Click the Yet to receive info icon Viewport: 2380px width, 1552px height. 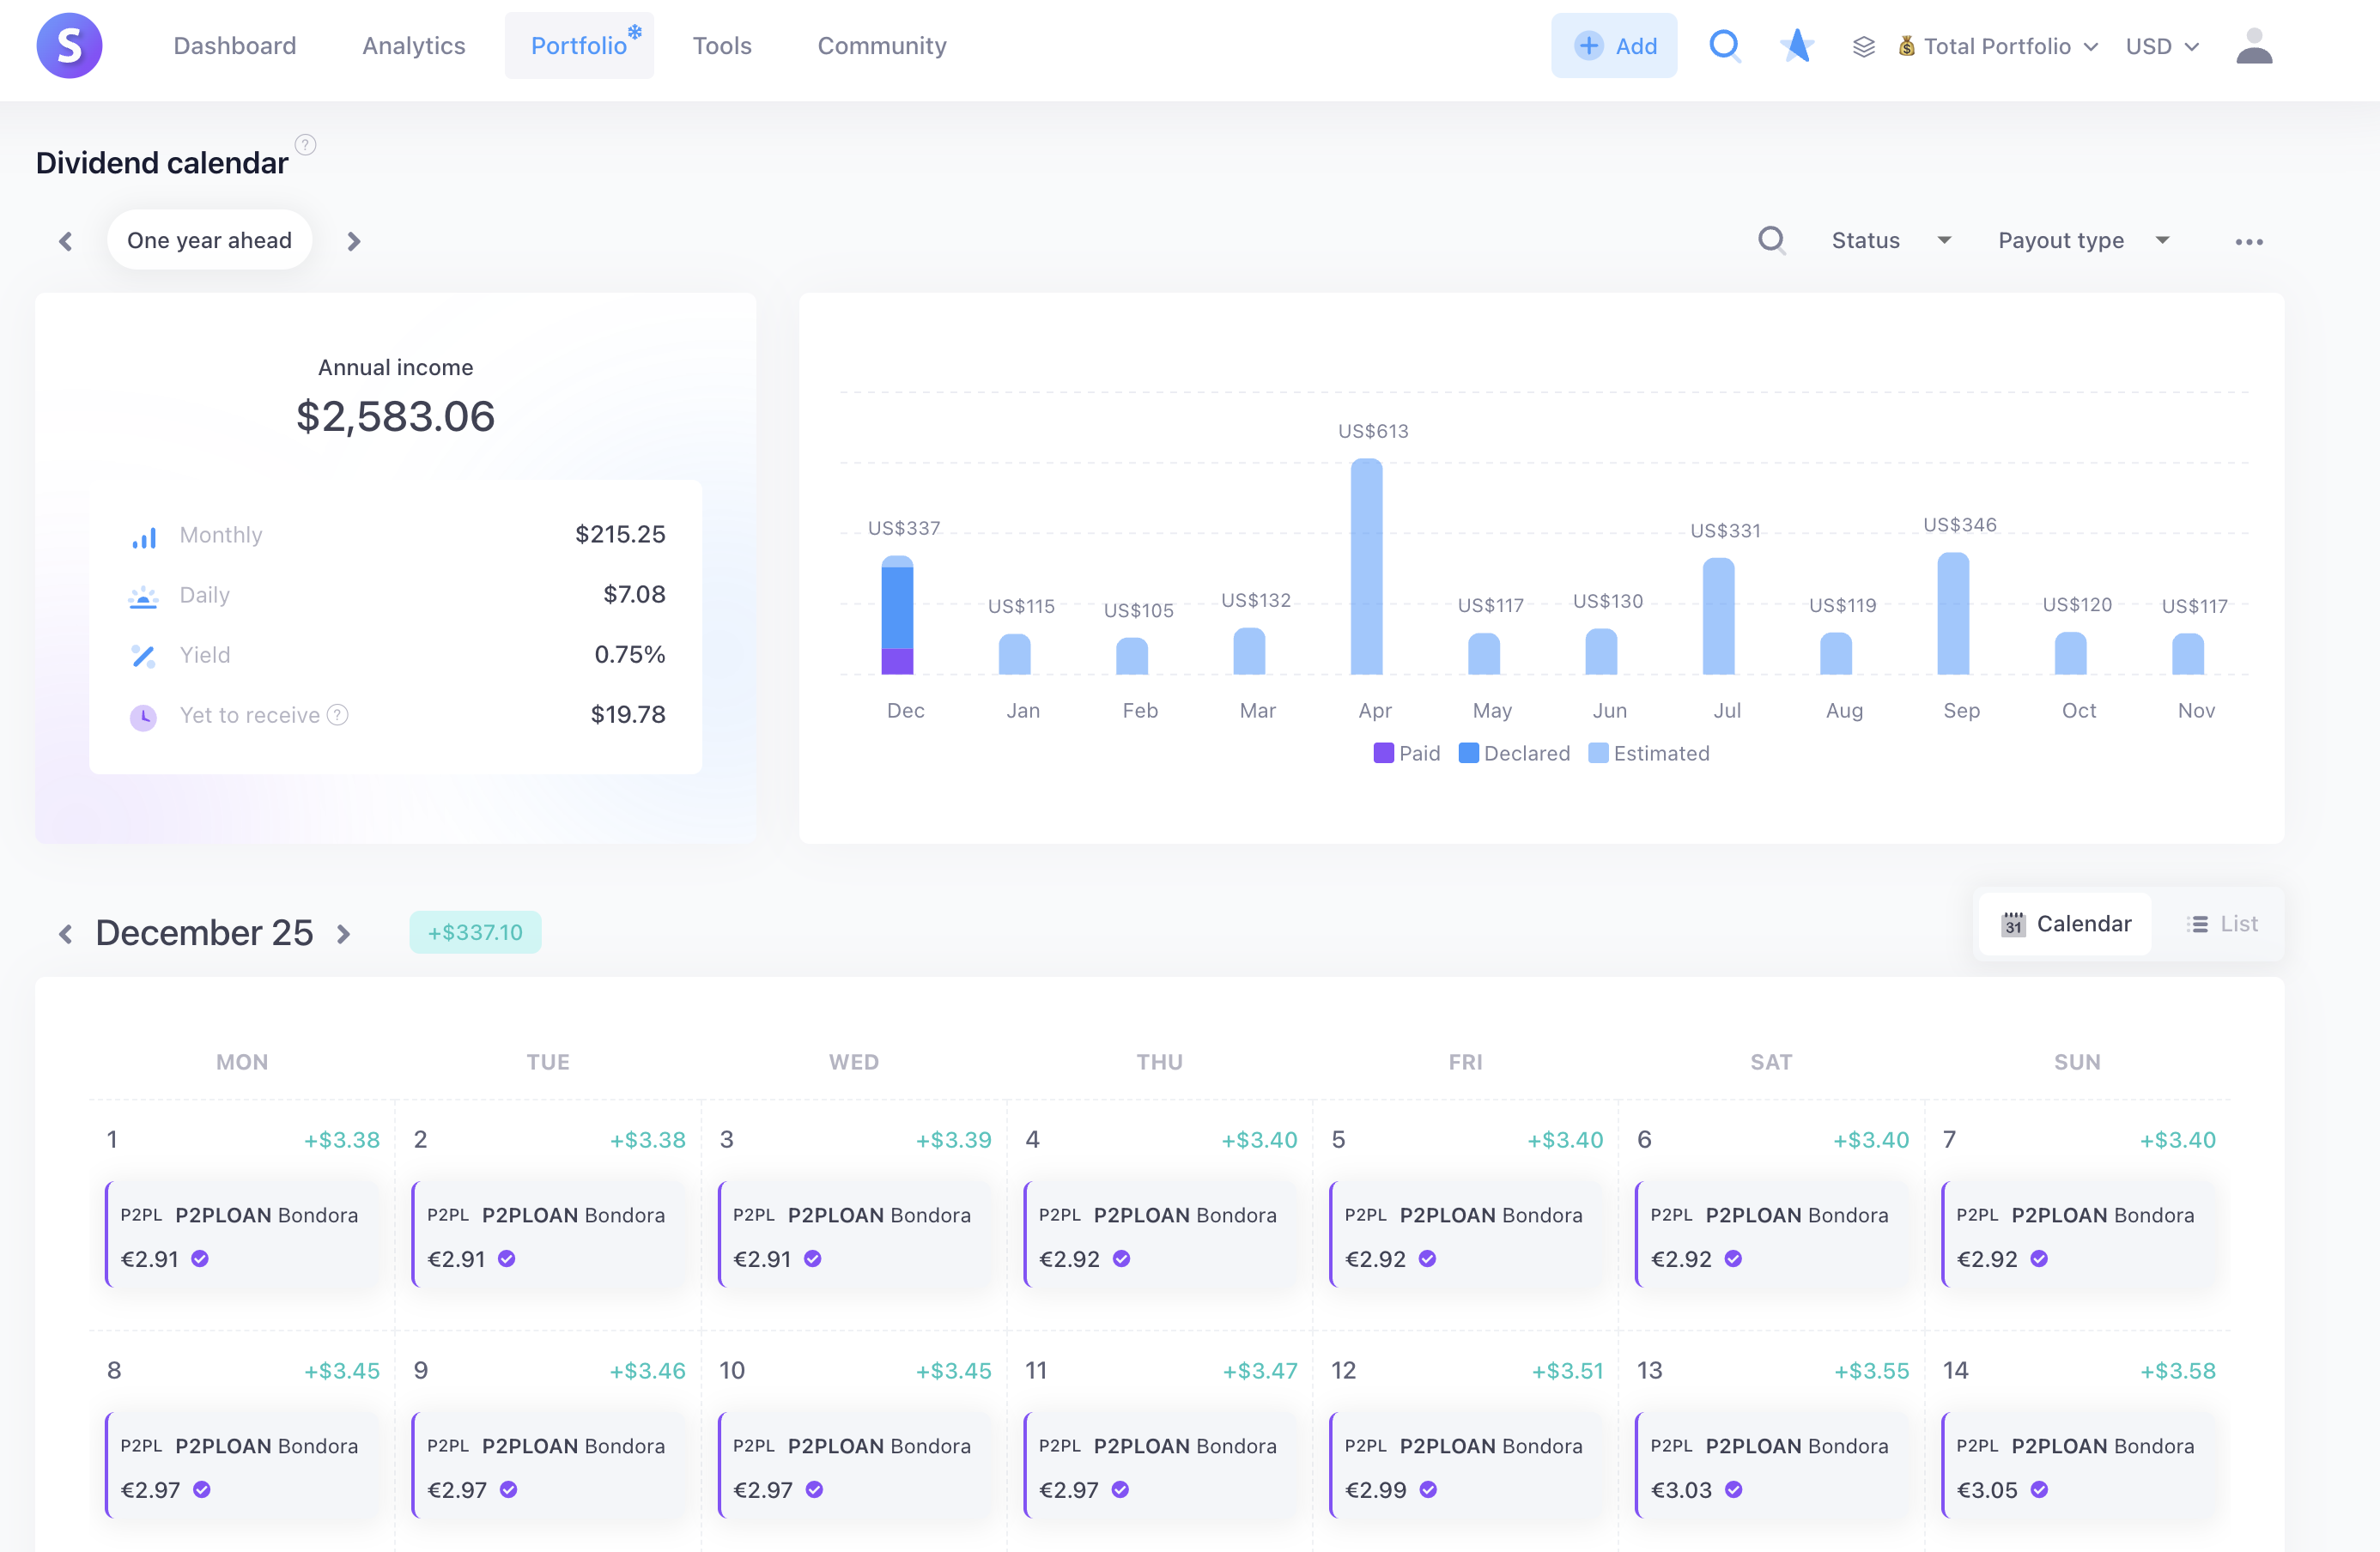(338, 715)
